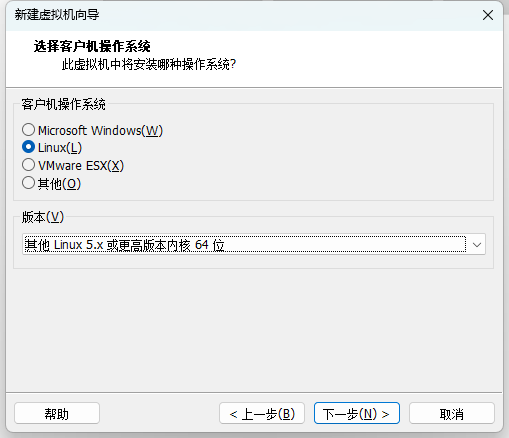Viewport: 509px width, 438px height.
Task: Select the Microsoft Windows(W) radio button
Action: 28,130
